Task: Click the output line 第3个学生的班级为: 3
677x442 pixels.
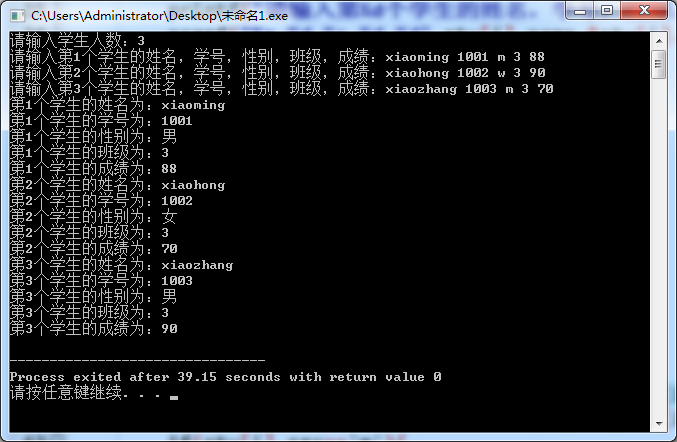Action: pos(89,313)
